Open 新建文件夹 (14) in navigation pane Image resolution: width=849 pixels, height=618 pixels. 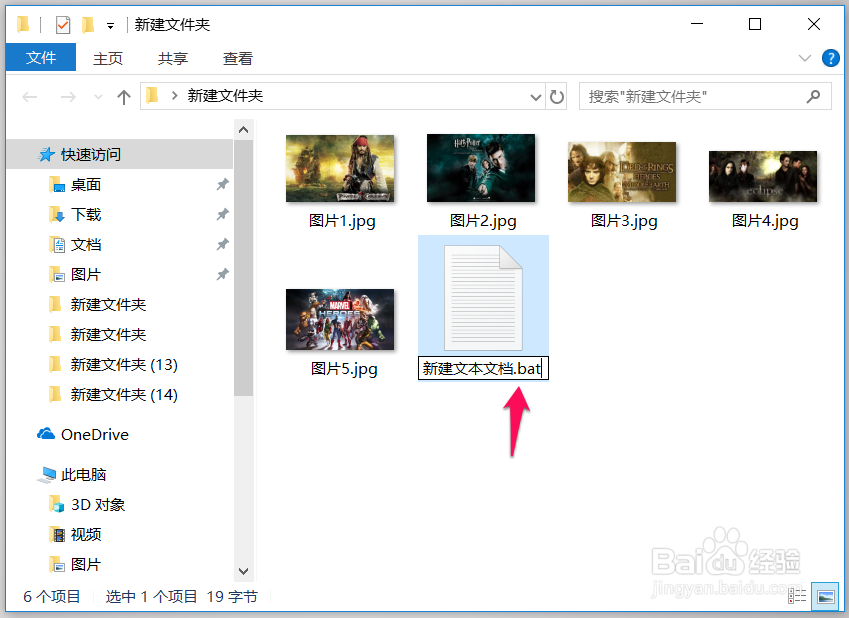124,395
